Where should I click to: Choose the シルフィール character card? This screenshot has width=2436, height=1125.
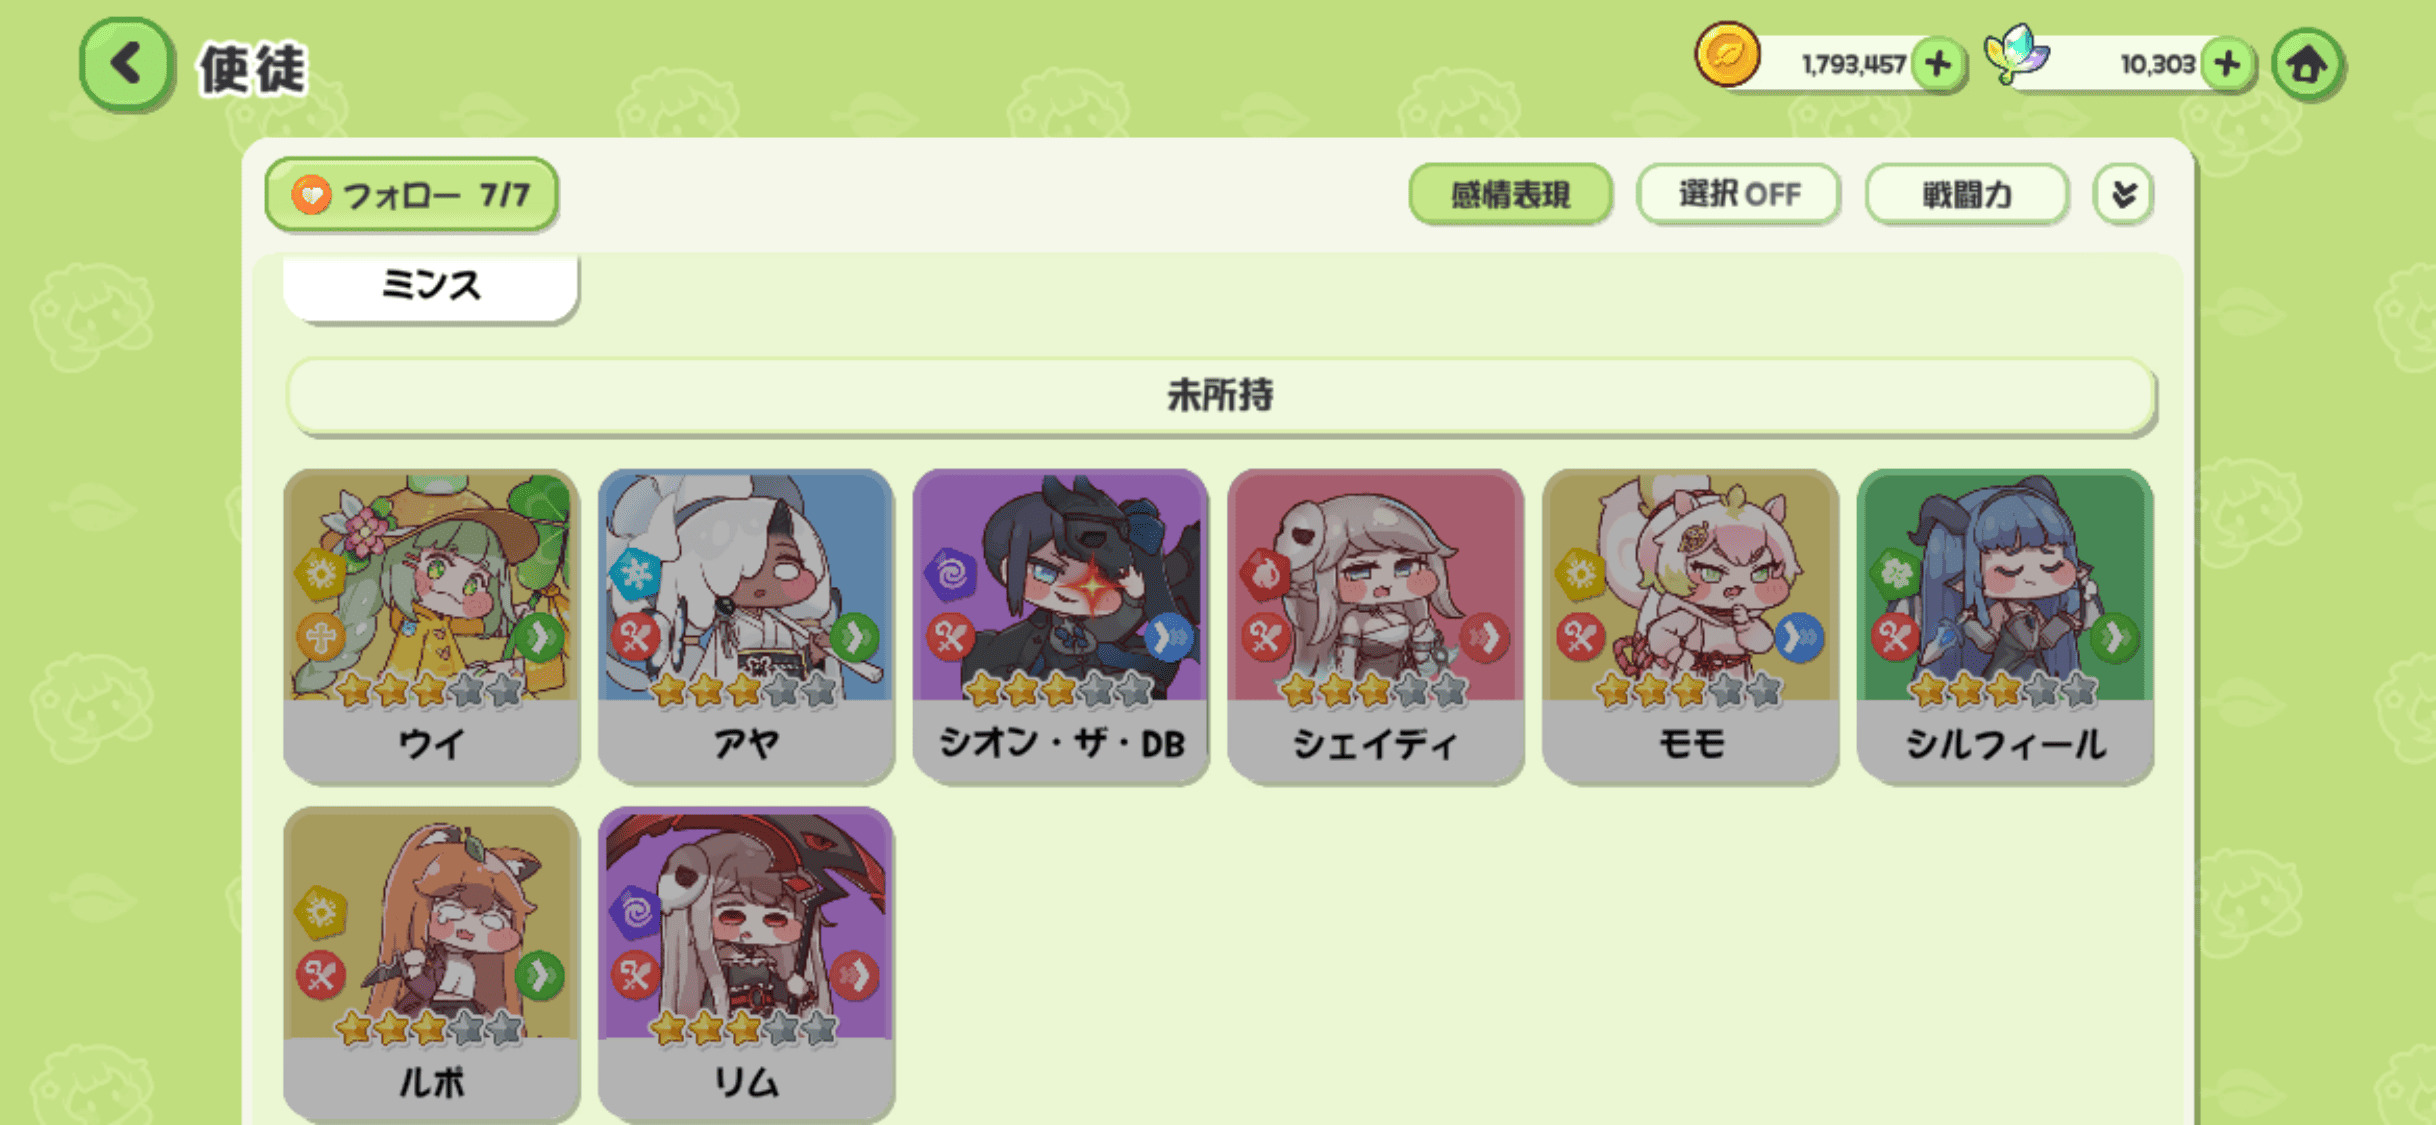(2004, 626)
